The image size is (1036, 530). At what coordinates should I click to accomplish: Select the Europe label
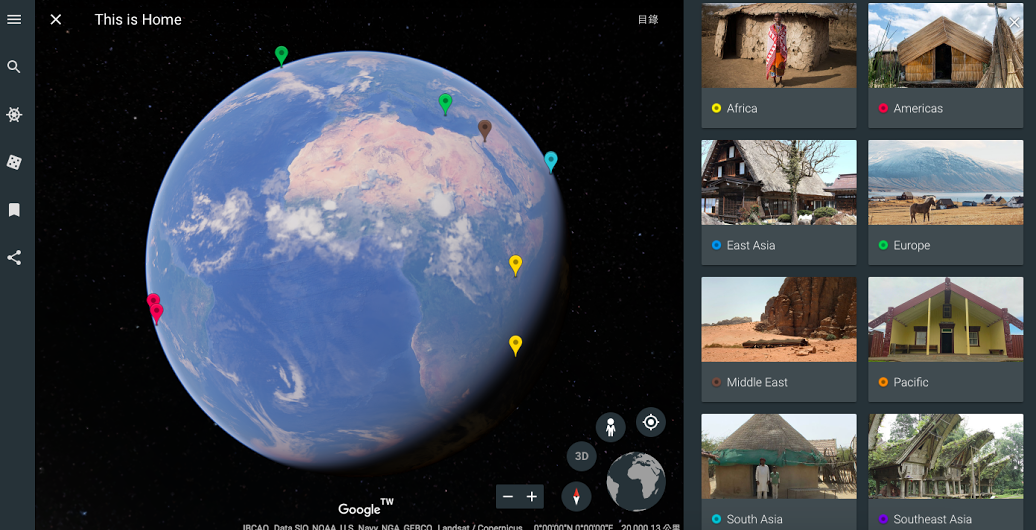point(912,245)
